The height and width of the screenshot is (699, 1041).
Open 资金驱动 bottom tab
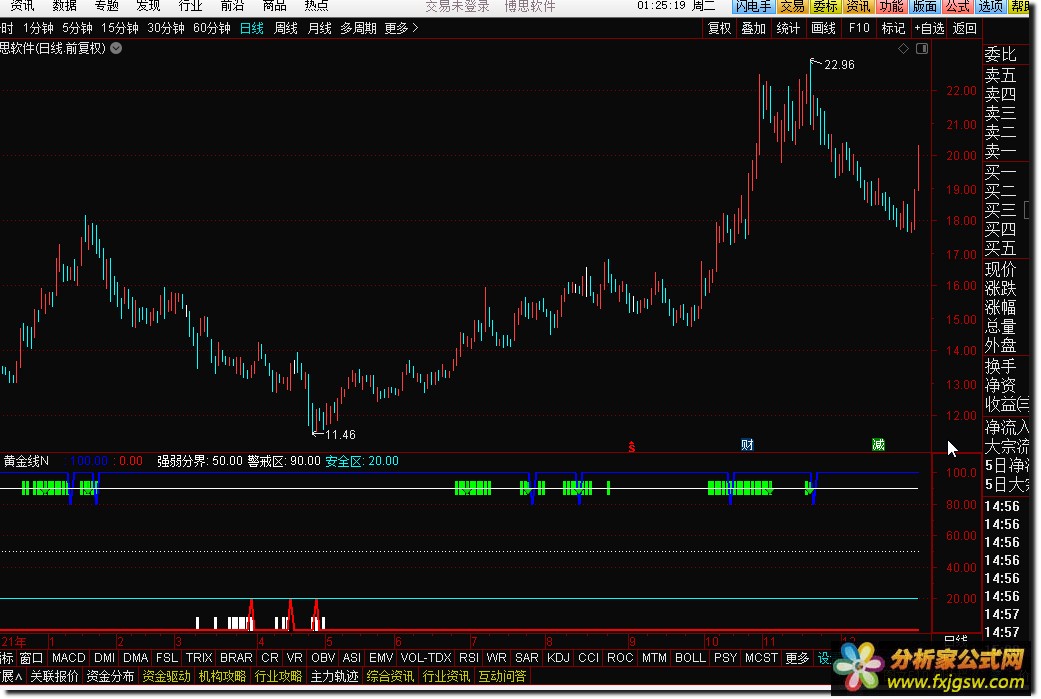166,676
